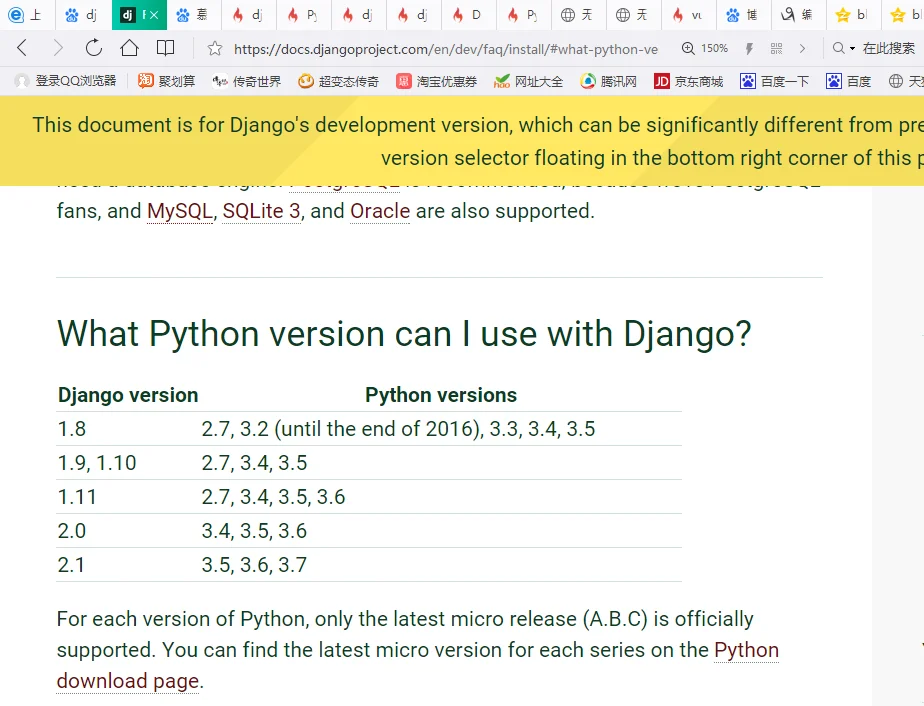Expand more address bar tools chevron

pyautogui.click(x=802, y=48)
